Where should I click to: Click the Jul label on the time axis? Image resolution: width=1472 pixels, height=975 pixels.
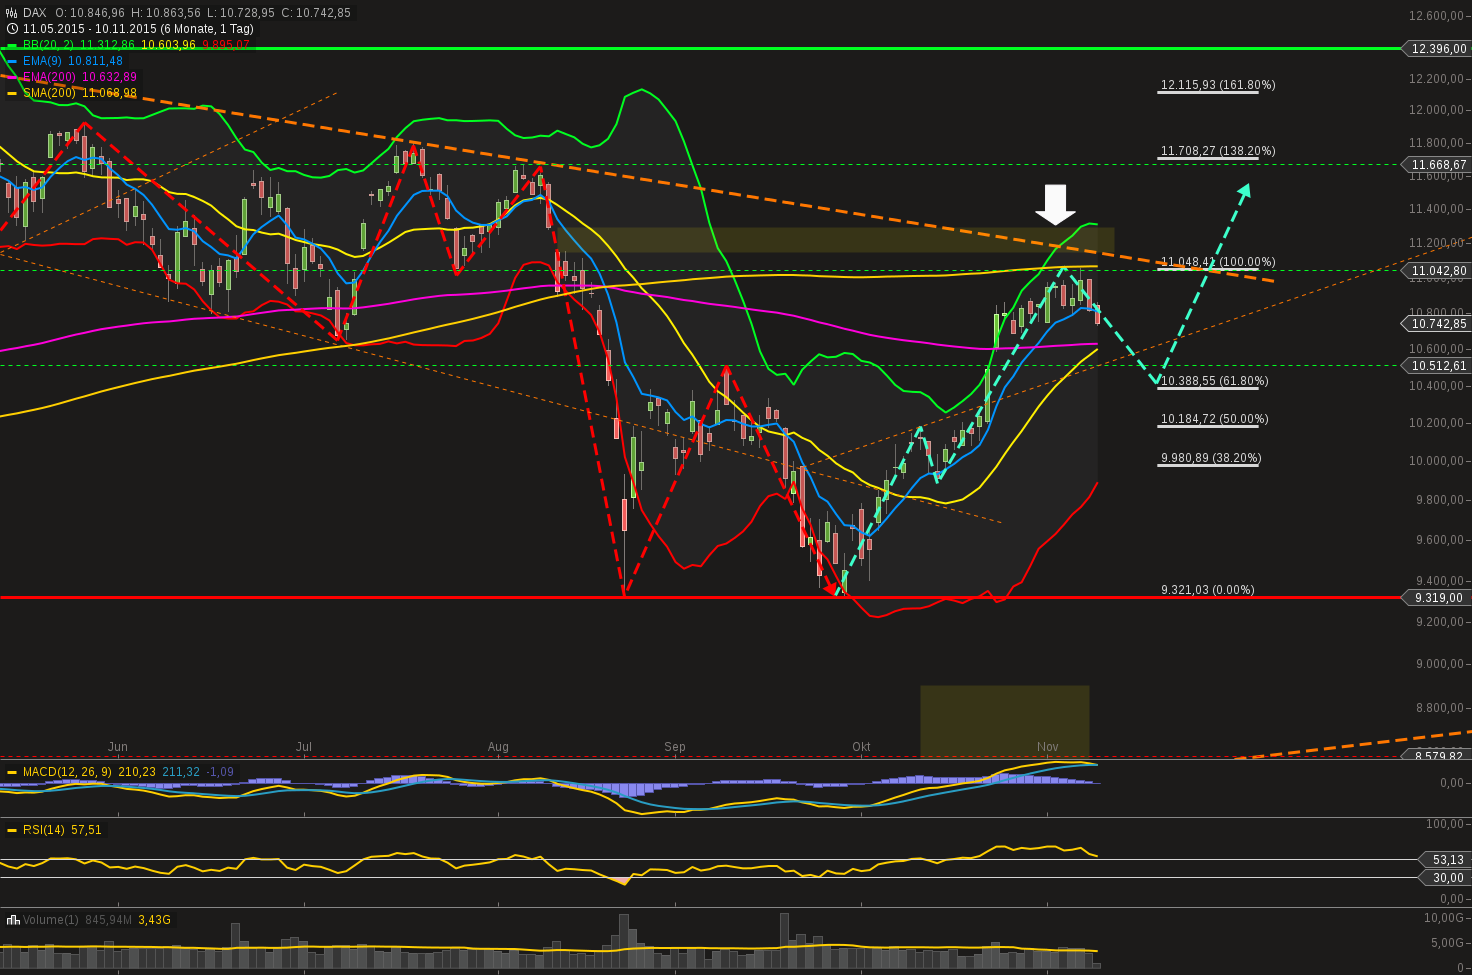pyautogui.click(x=304, y=747)
